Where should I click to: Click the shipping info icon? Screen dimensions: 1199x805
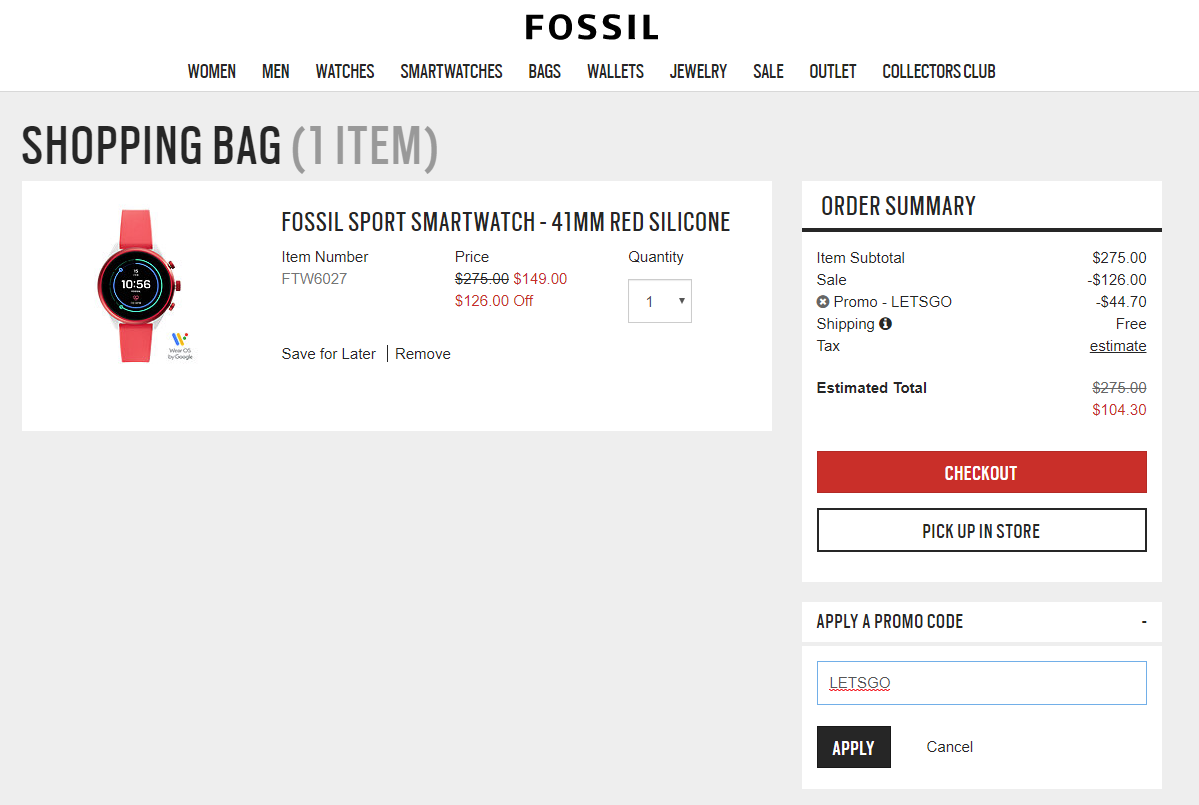885,324
